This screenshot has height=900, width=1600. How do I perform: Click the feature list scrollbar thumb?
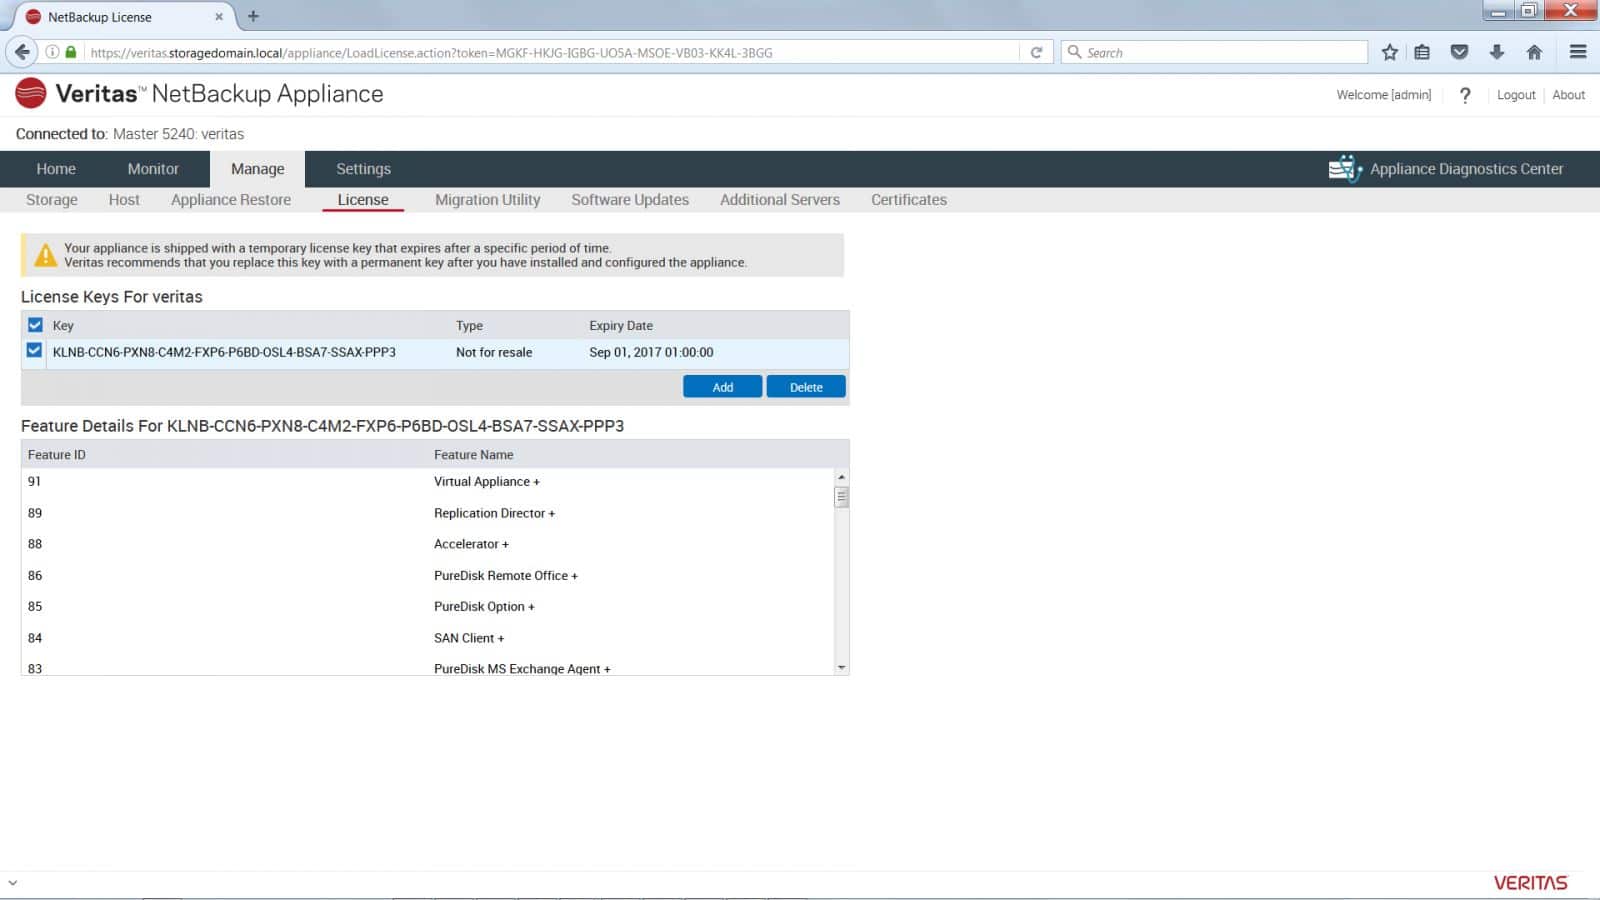(x=841, y=497)
